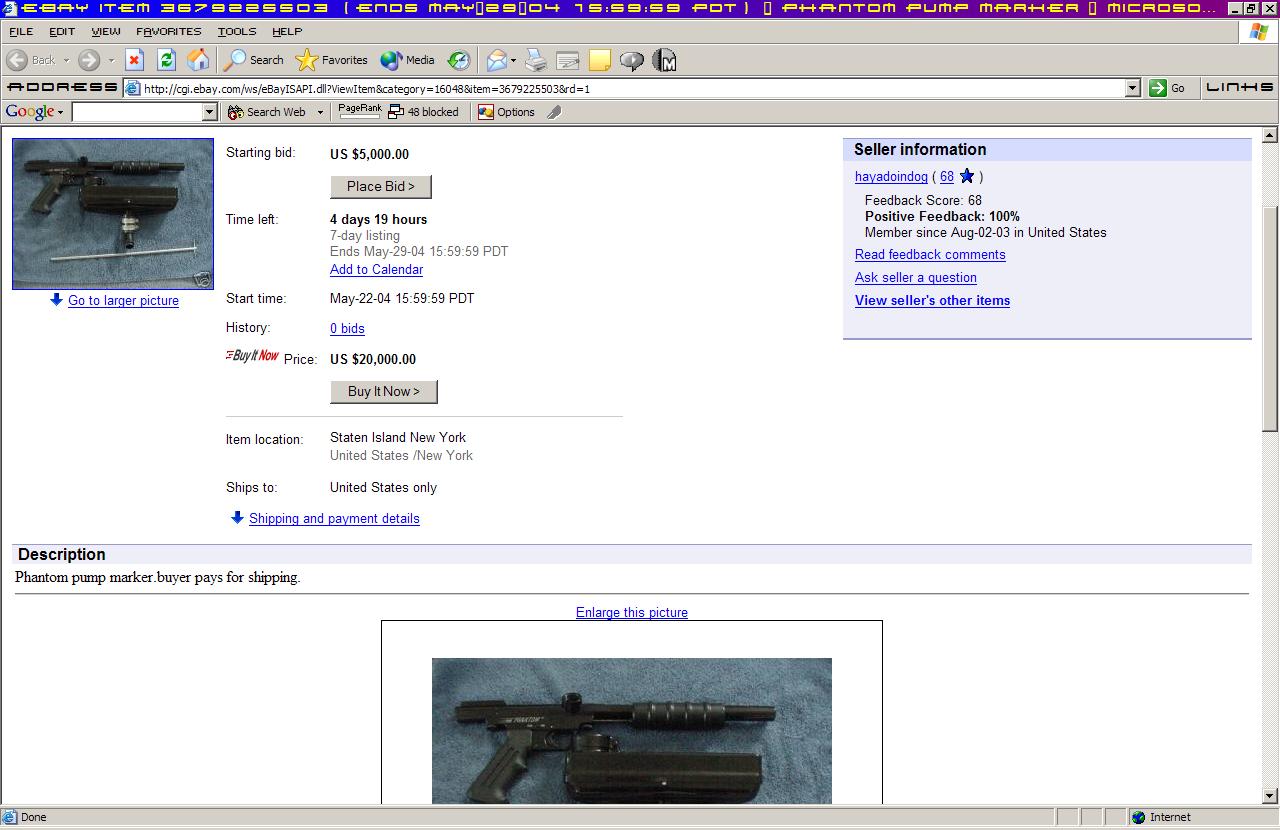
Task: Click the Back navigation button
Action: [x=30, y=60]
